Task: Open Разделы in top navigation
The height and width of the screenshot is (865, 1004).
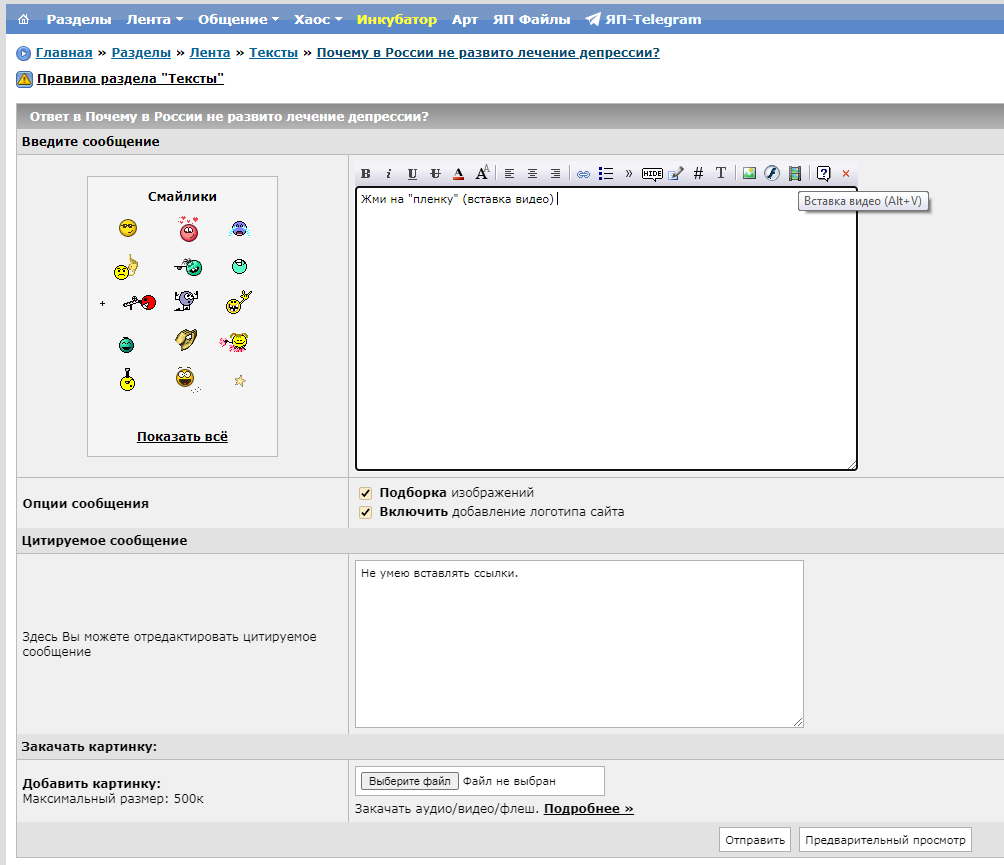Action: pos(79,19)
